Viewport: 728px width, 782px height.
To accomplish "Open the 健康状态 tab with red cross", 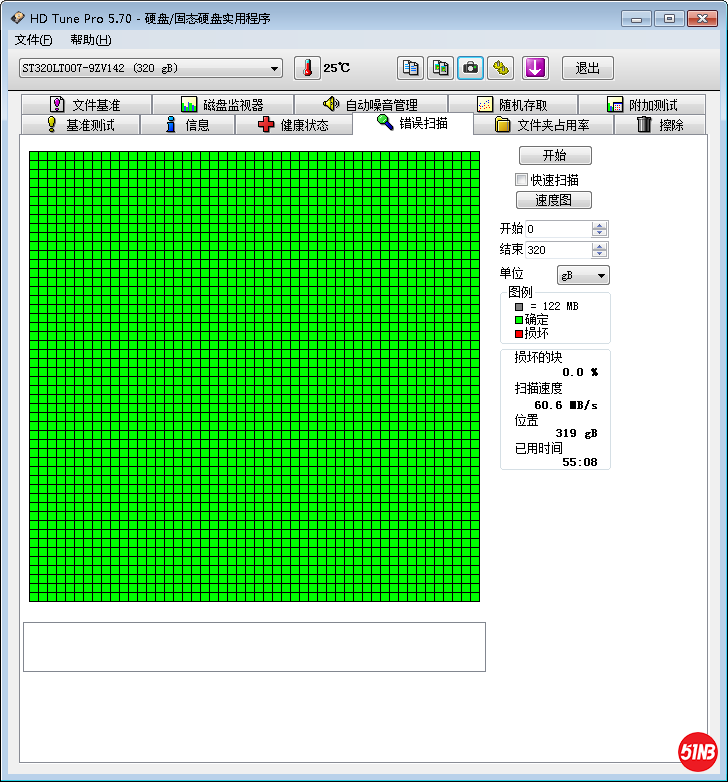I will (293, 125).
